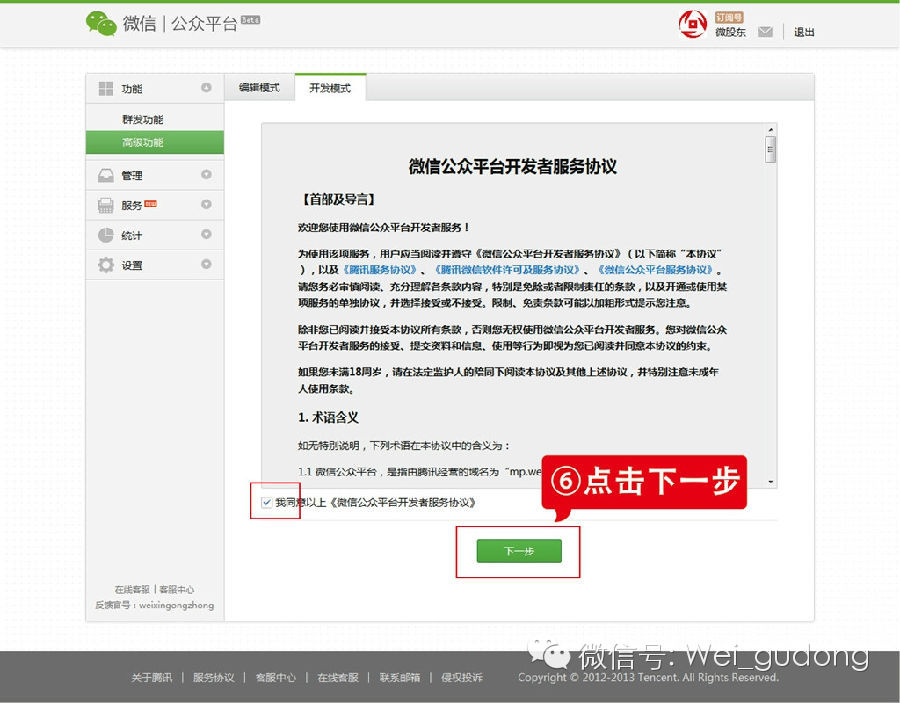Expand the 管理 sidebar section
The height and width of the screenshot is (703, 900).
[x=206, y=174]
